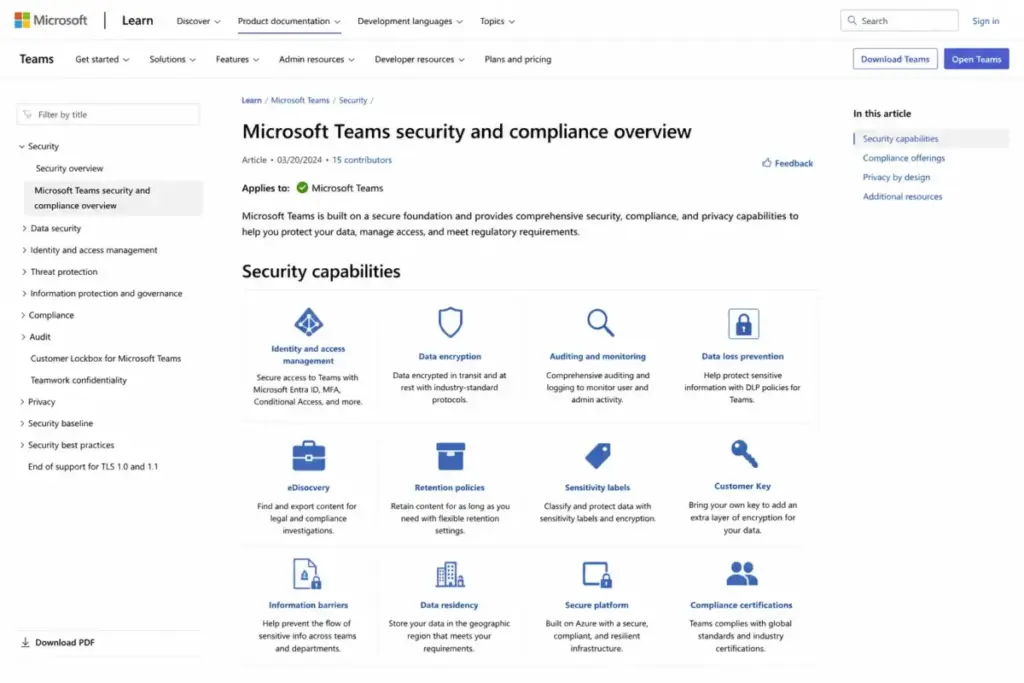1024x683 pixels.
Task: Expand the Threat protection tree node
Action: (x=24, y=271)
